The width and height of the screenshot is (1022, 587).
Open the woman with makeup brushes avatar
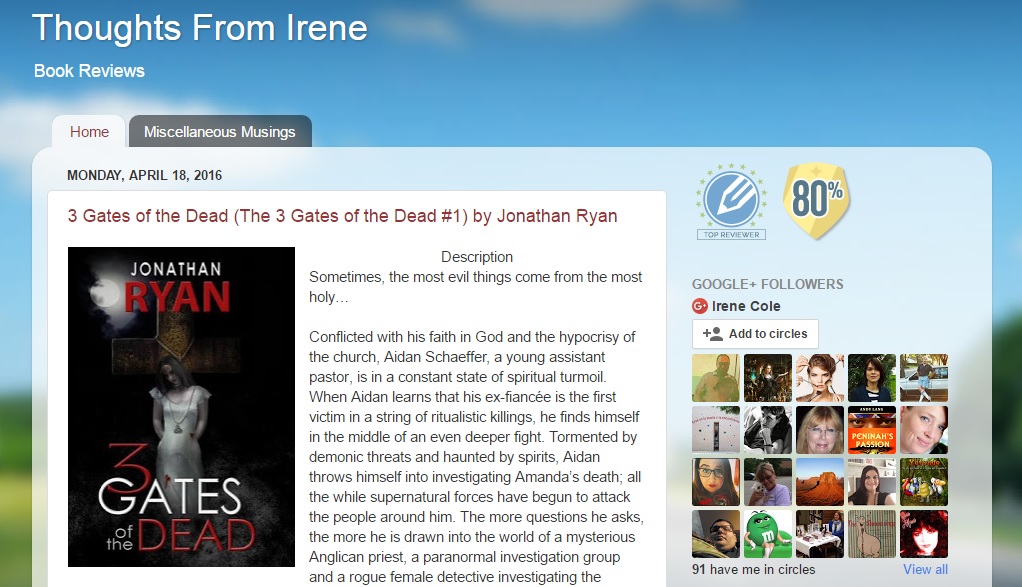pos(820,378)
